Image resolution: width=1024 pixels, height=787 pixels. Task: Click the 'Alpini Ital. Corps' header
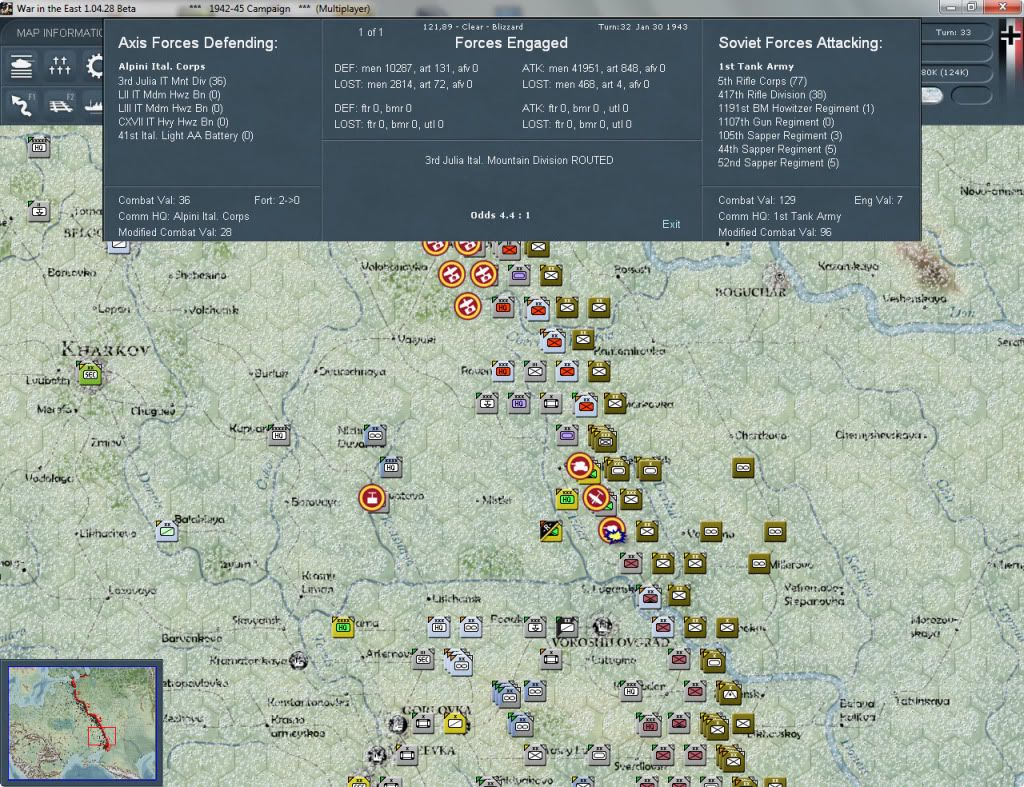(x=162, y=67)
